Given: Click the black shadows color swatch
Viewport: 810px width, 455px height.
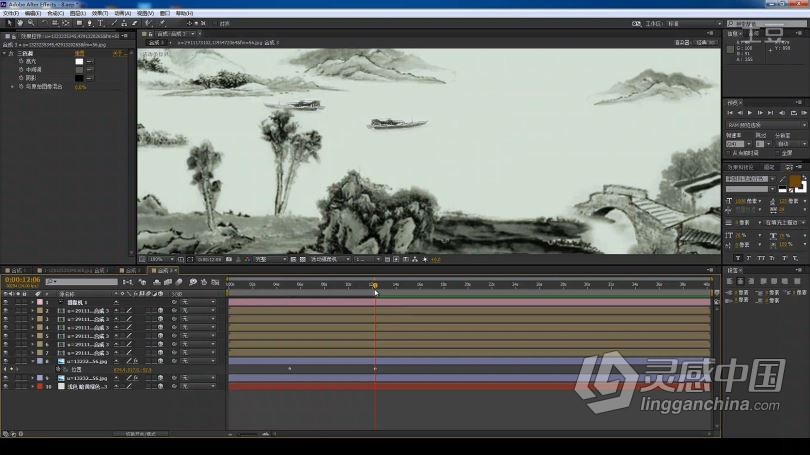Looking at the screenshot, I should 79,78.
